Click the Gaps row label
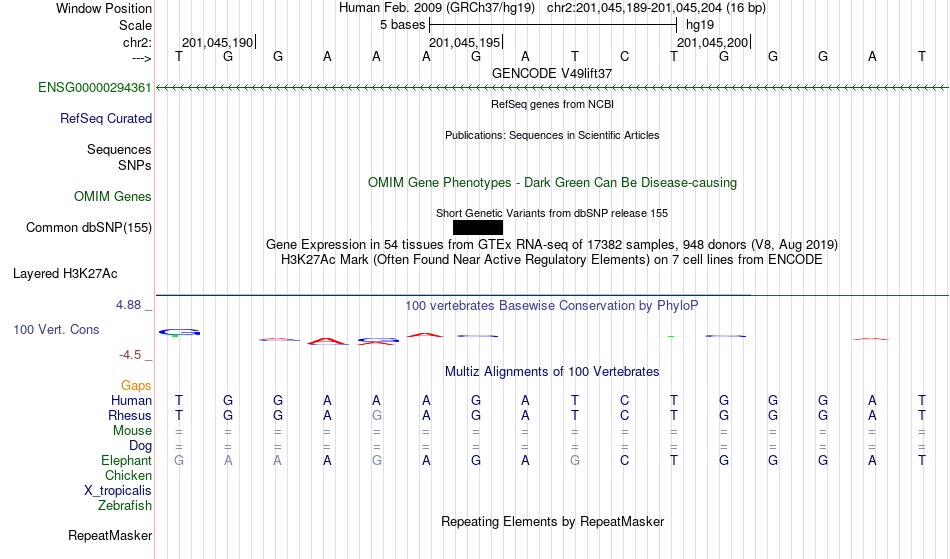Screen dimensions: 950x559 [x=136, y=386]
